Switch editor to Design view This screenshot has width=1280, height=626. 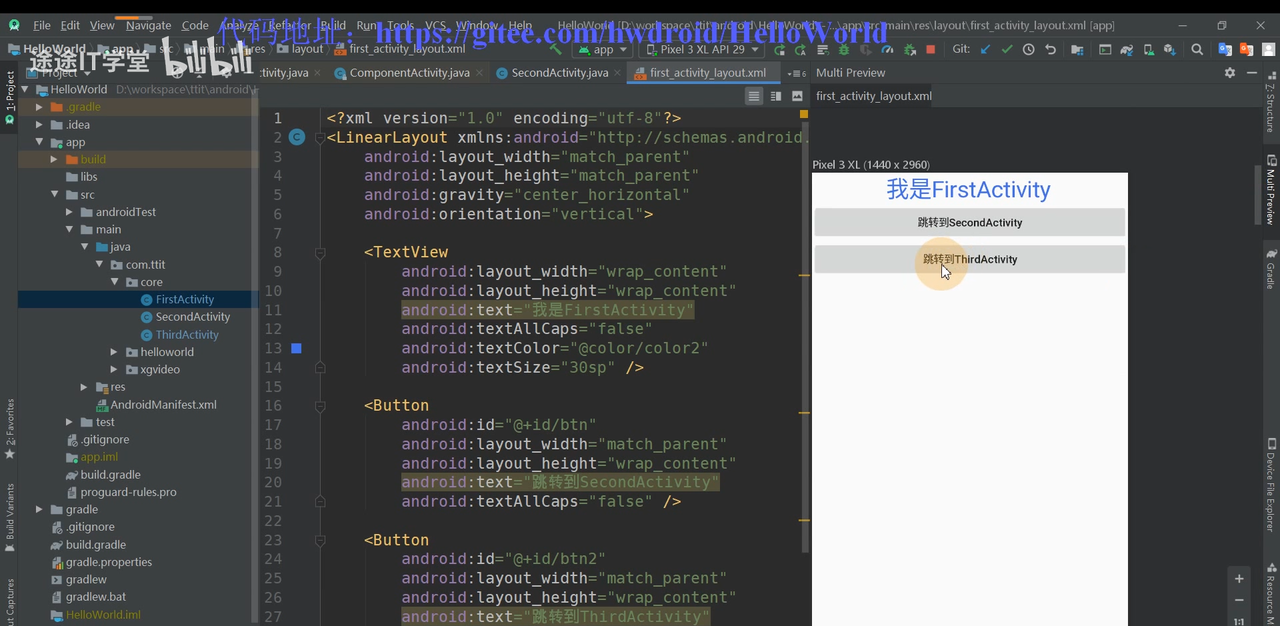[797, 96]
